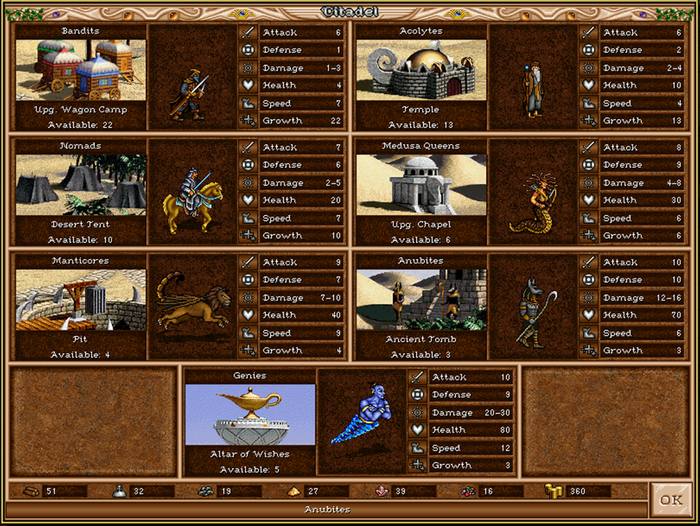Click the "Anubites" status bar text

coord(327,509)
